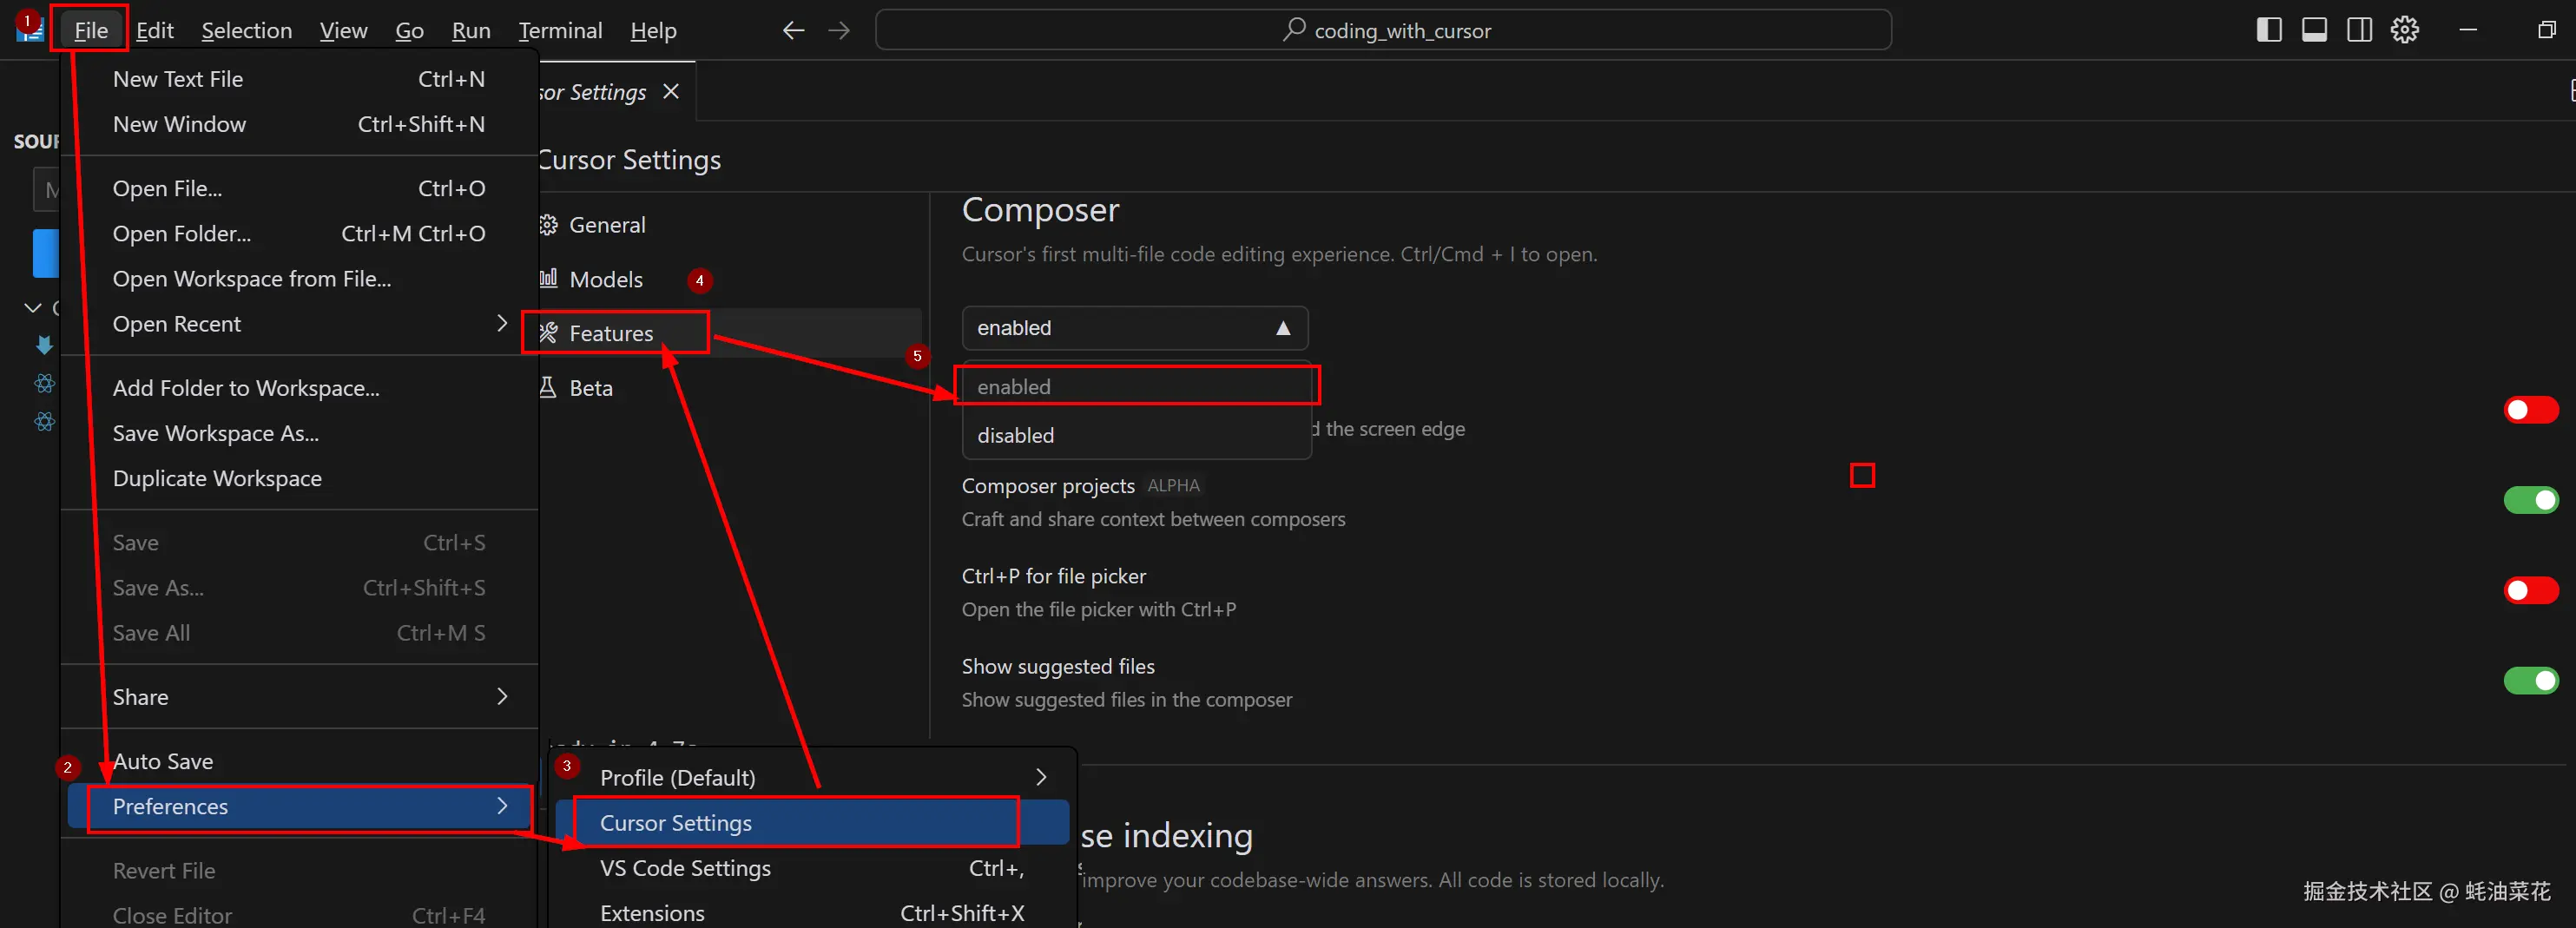The width and height of the screenshot is (2576, 928).
Task: Toggle the secondary side bar layout icon
Action: point(2360,30)
